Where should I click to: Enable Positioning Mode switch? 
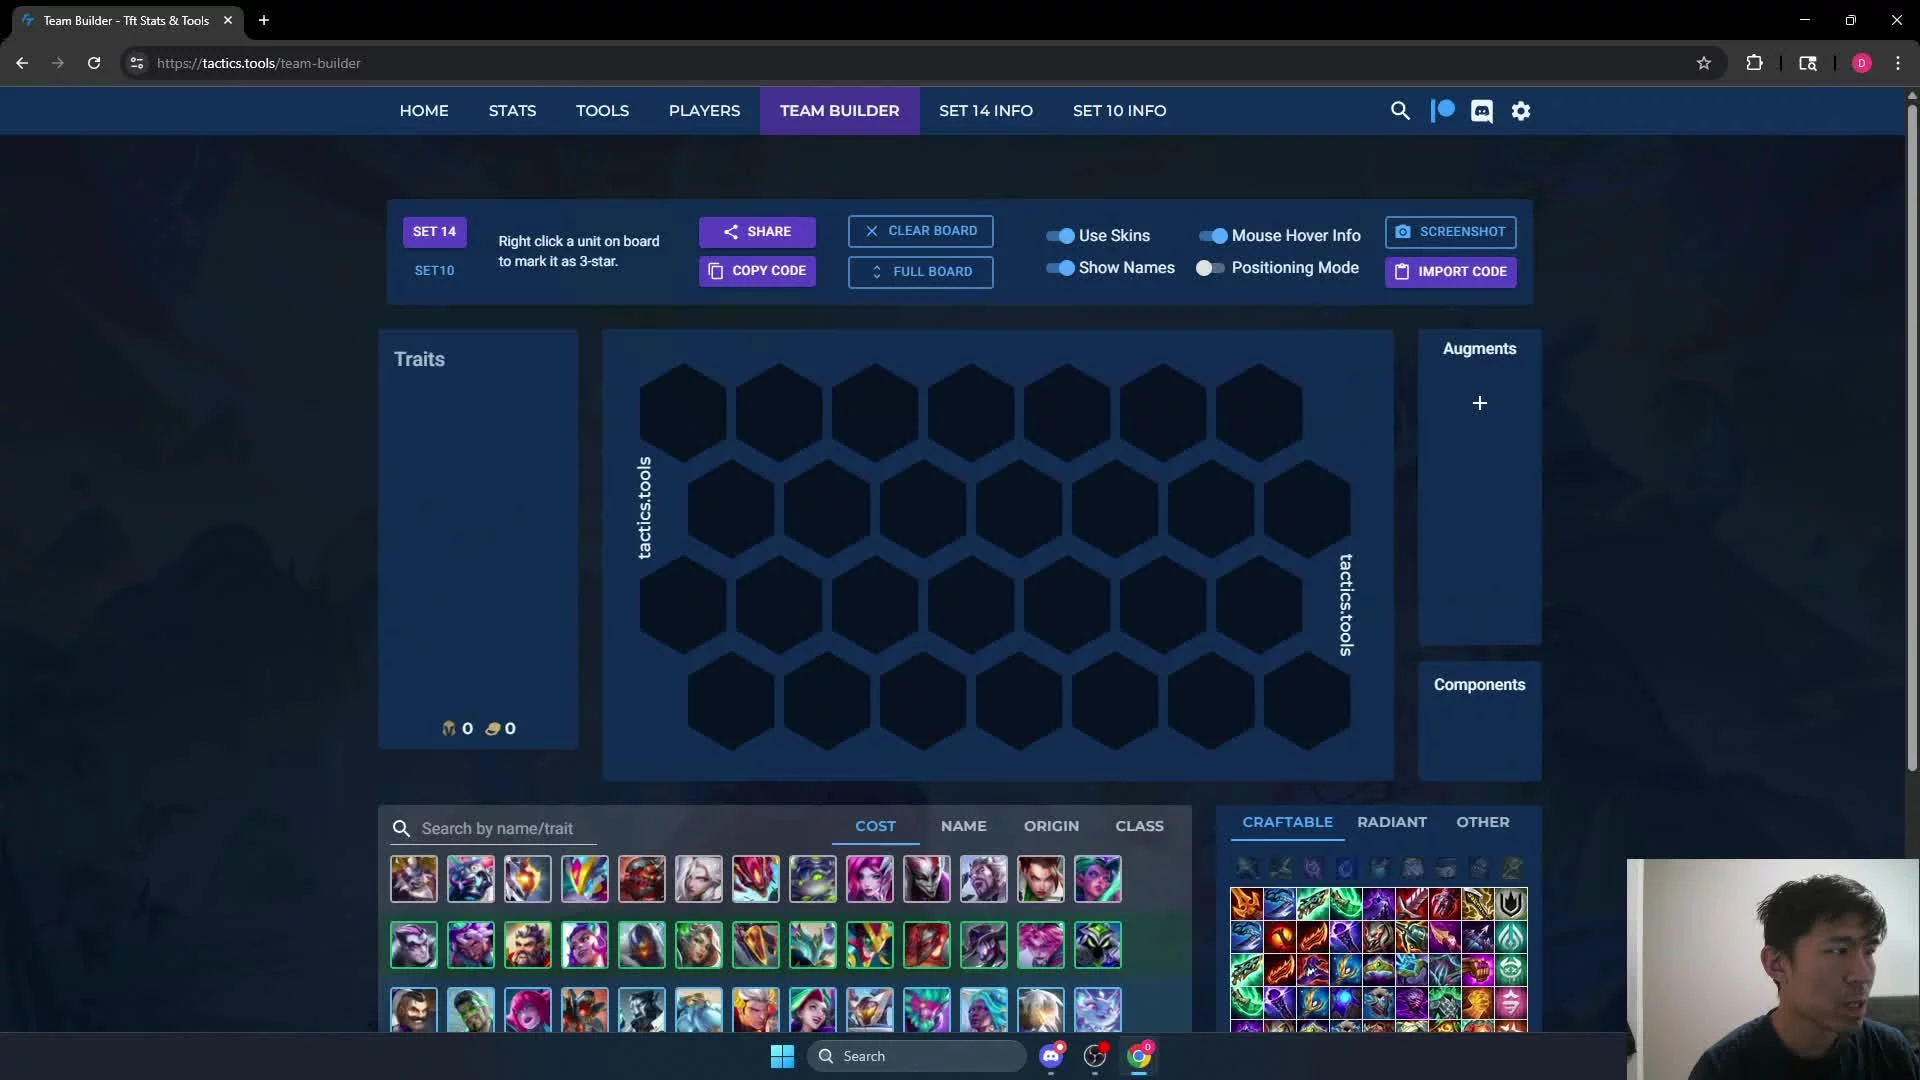tap(1210, 268)
